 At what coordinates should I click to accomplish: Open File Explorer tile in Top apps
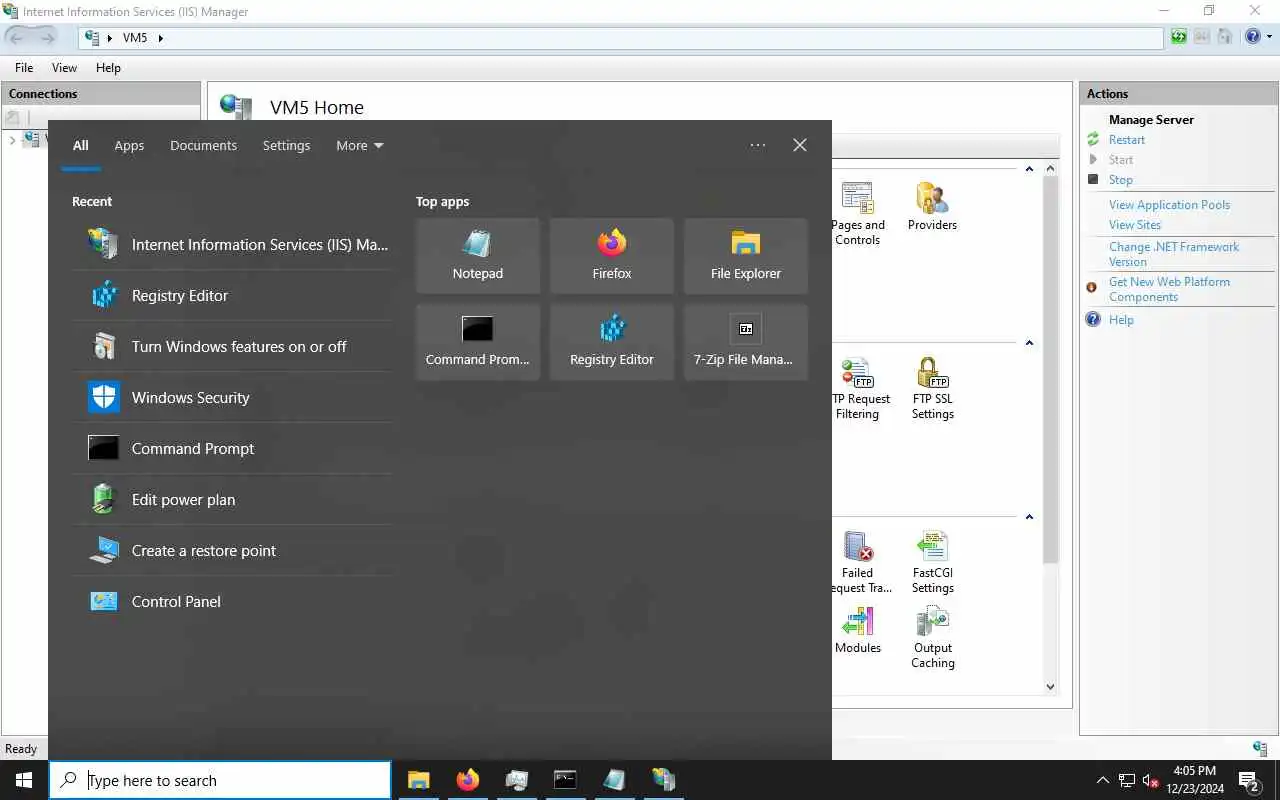point(745,256)
